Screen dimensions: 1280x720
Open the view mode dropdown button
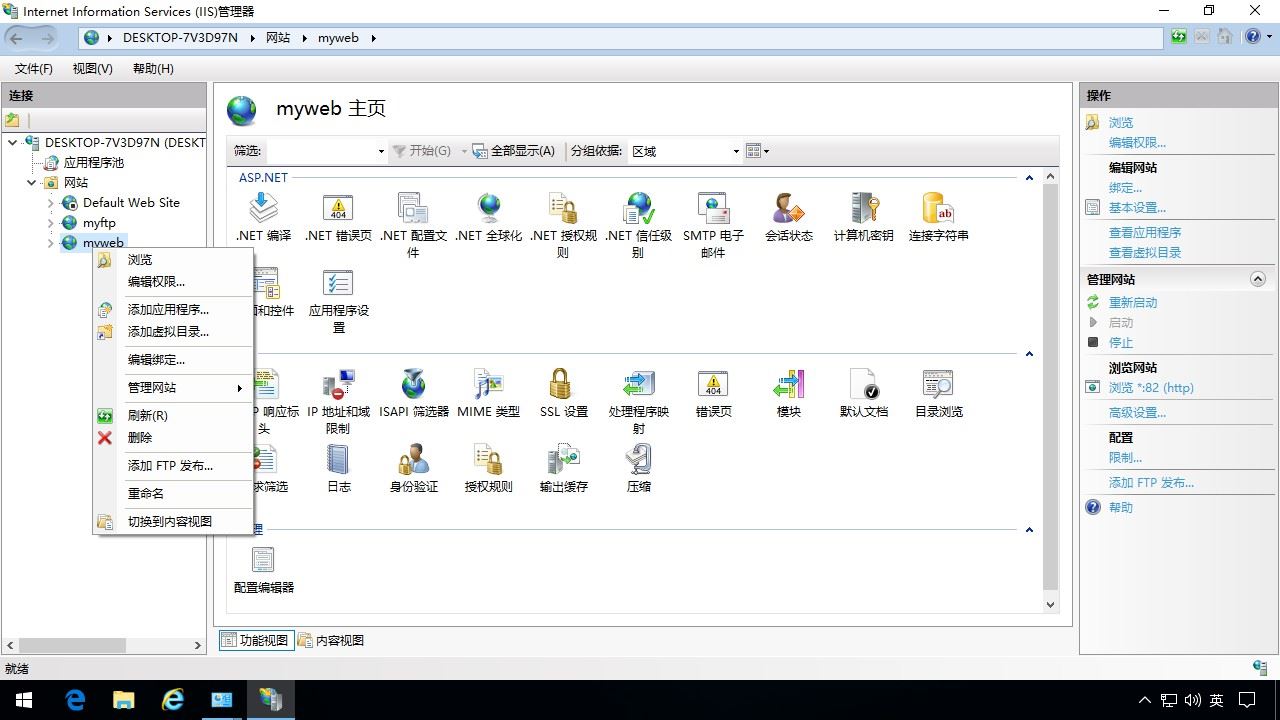coord(758,151)
